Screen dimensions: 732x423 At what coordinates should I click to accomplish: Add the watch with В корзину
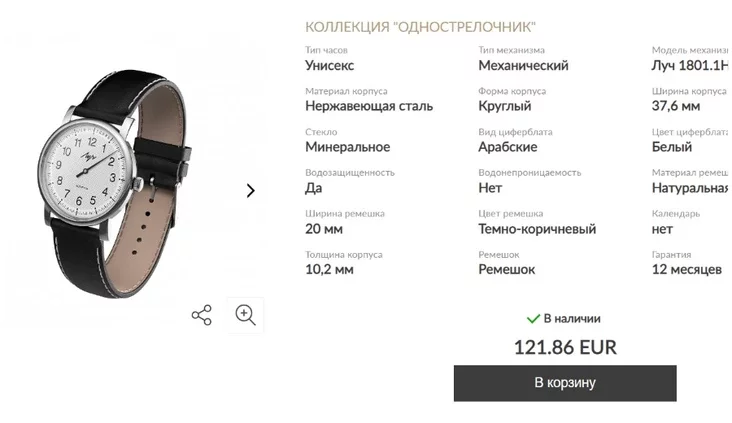point(565,383)
